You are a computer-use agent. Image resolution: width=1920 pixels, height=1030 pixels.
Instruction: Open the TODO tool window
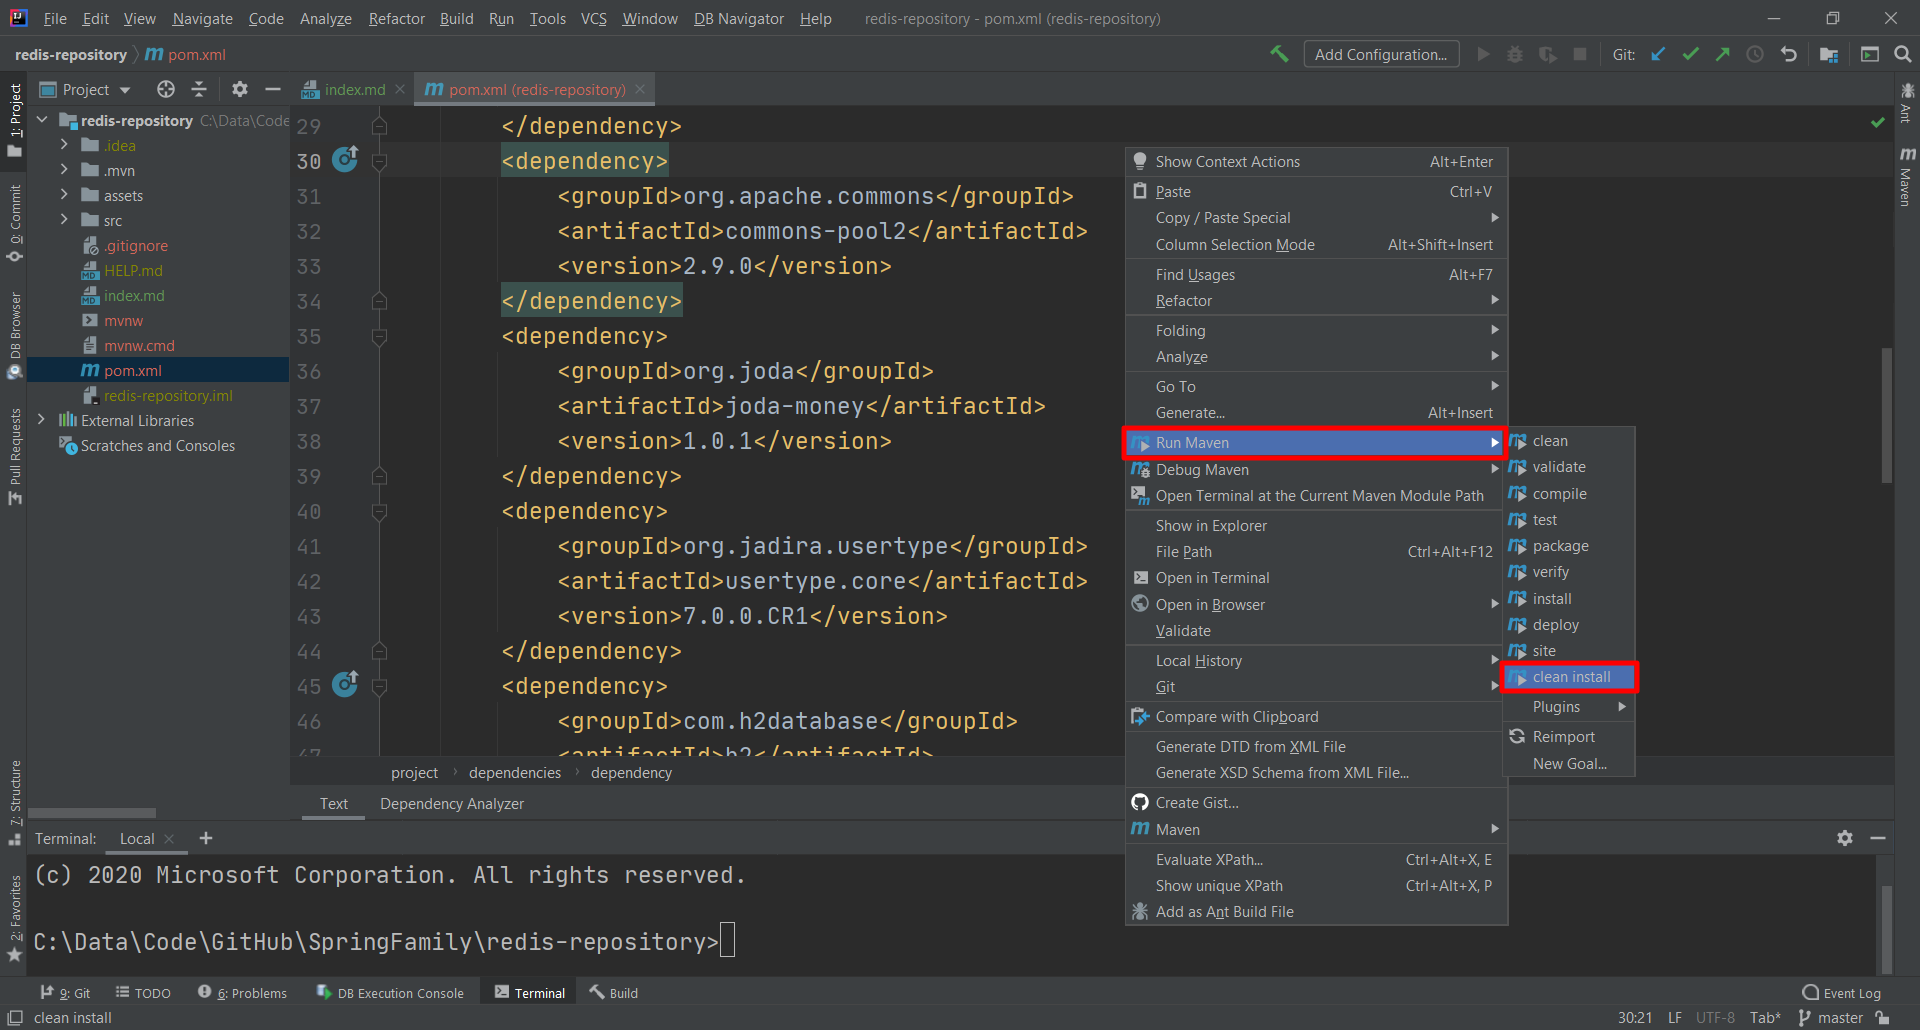point(143,993)
